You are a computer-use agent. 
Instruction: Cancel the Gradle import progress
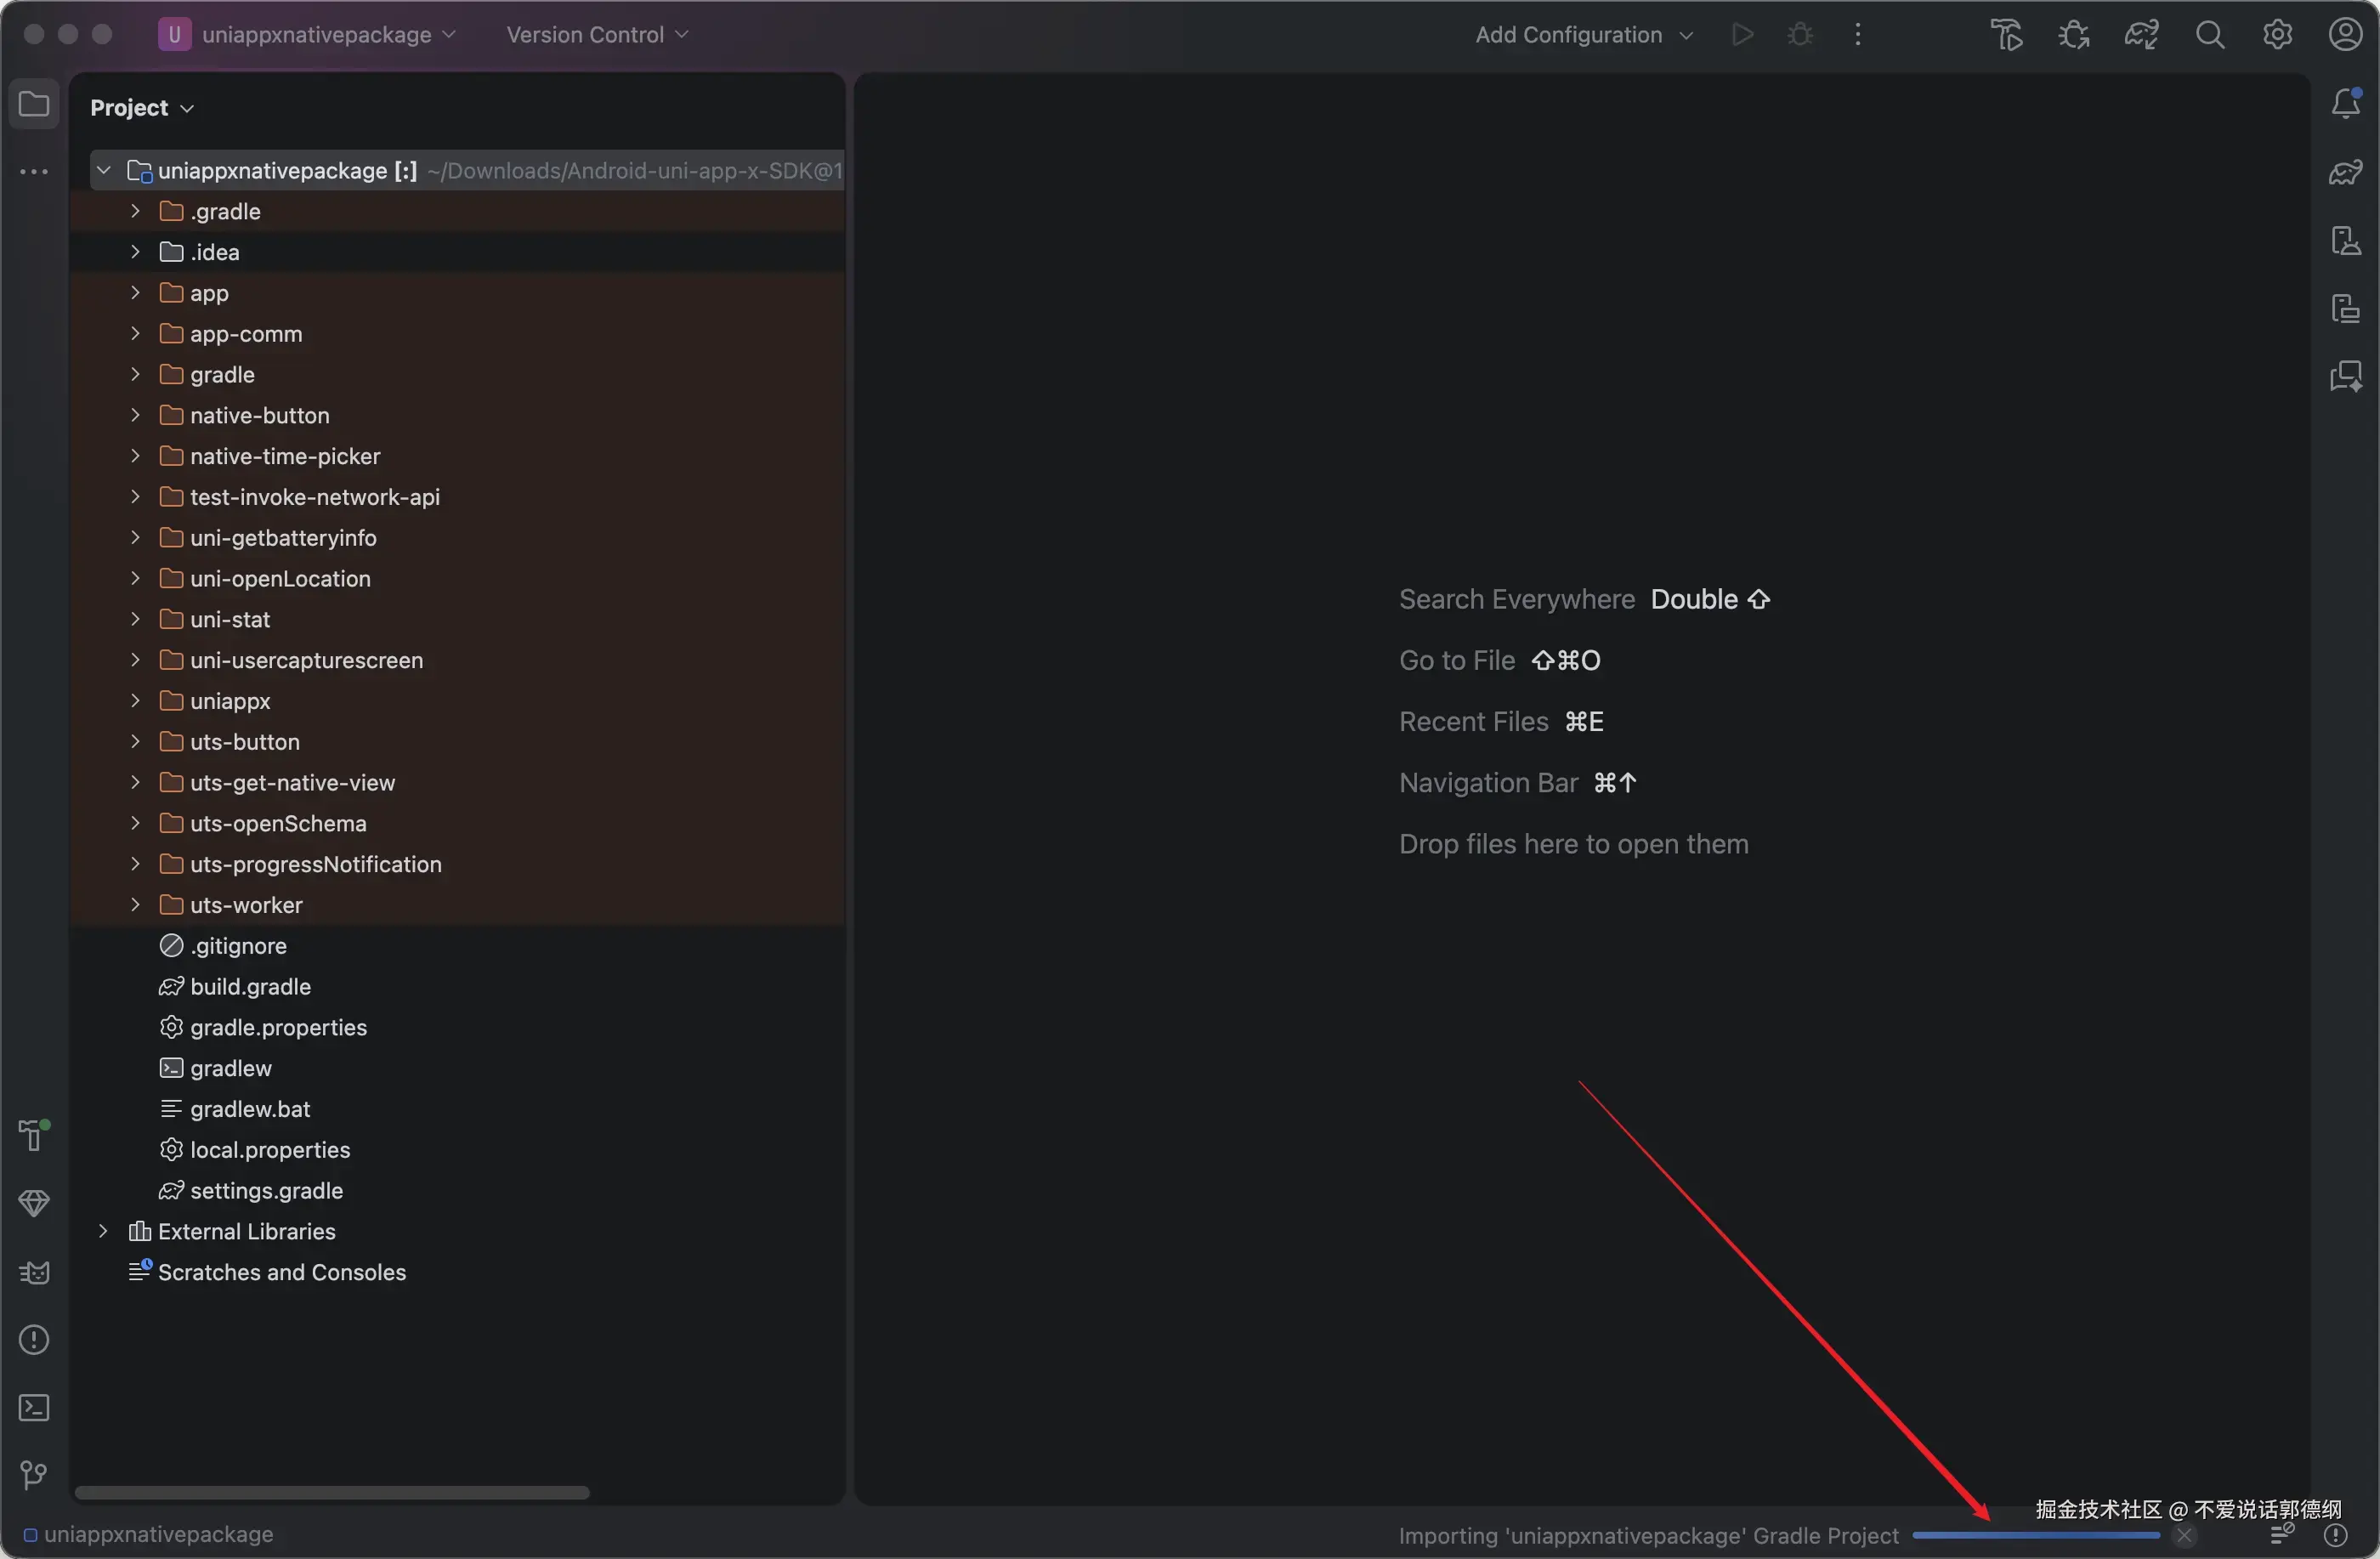pos(2185,1535)
